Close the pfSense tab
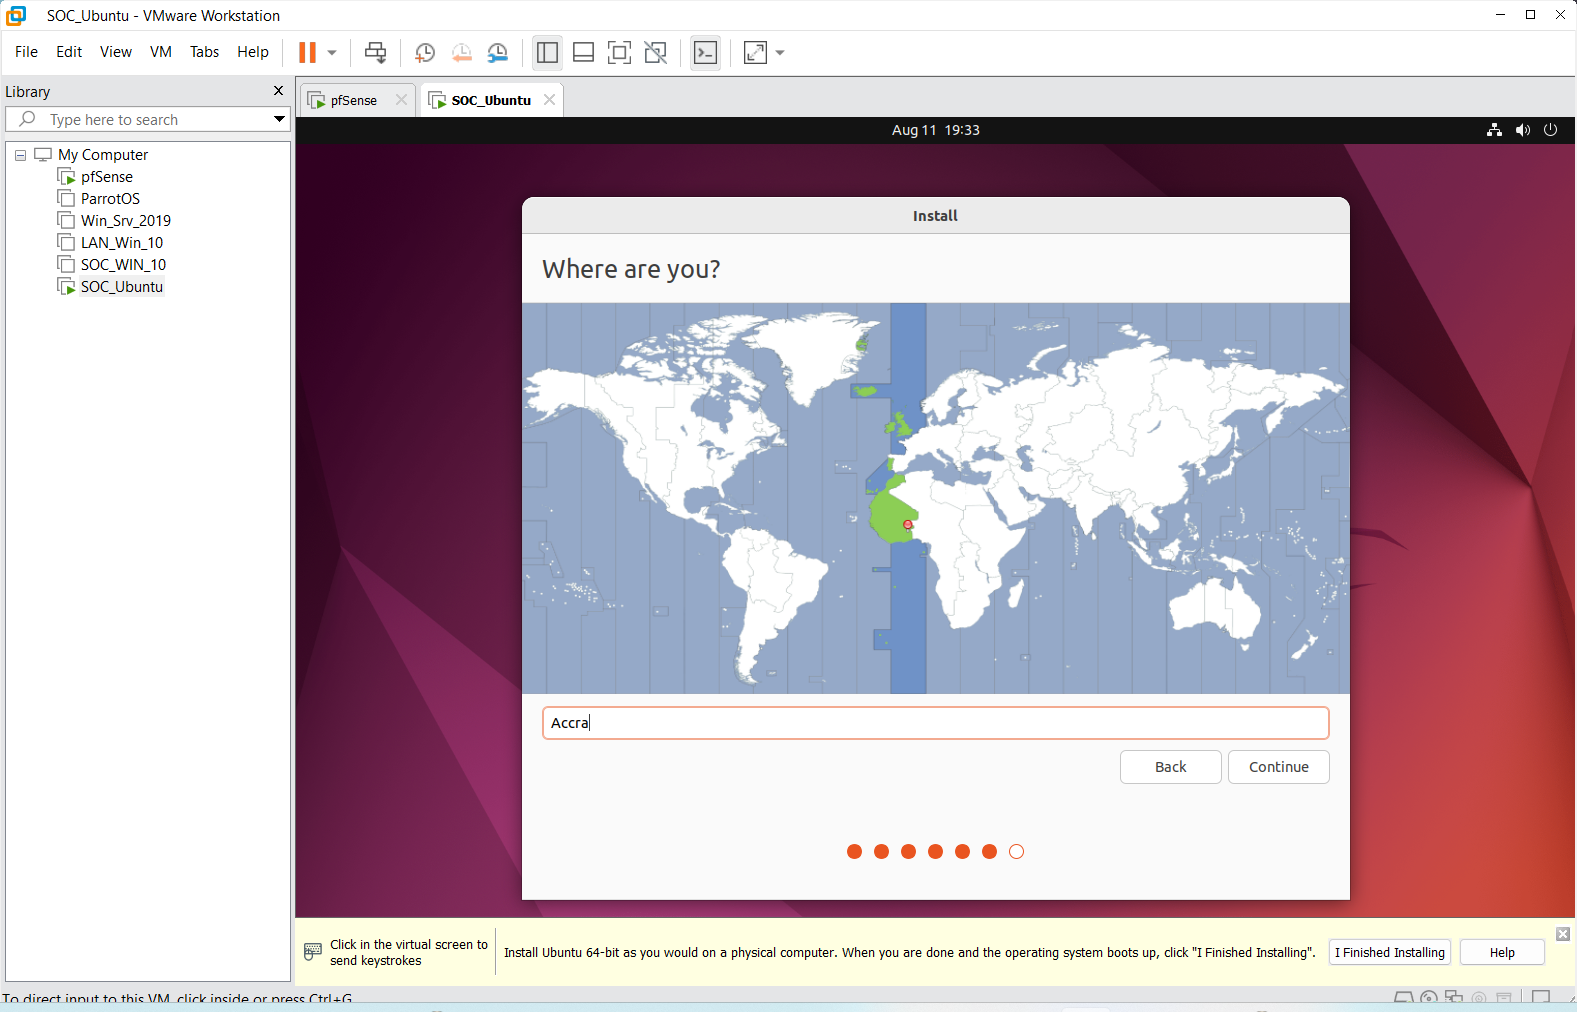The image size is (1577, 1012). [x=401, y=100]
